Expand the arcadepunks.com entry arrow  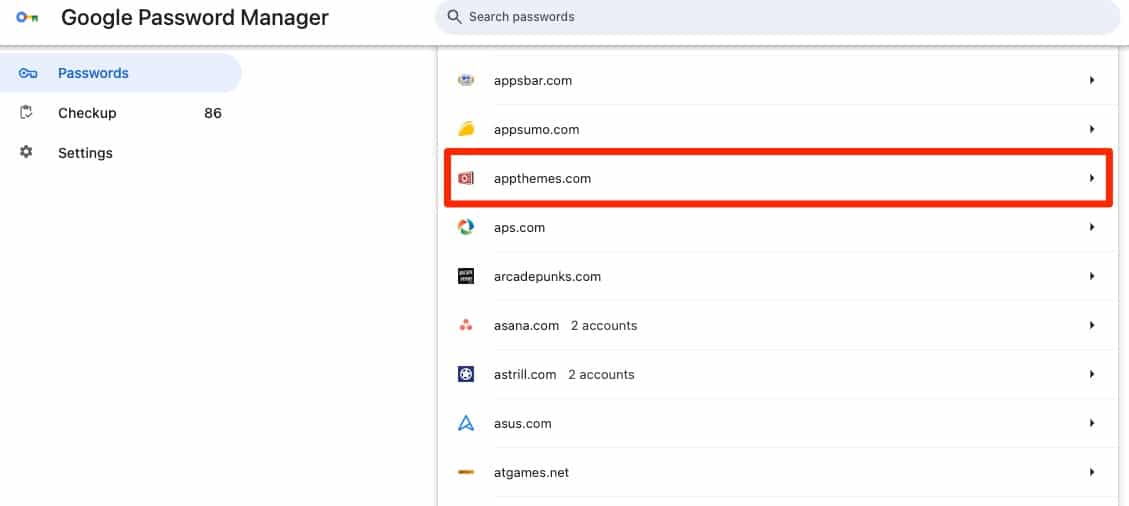(x=1092, y=276)
